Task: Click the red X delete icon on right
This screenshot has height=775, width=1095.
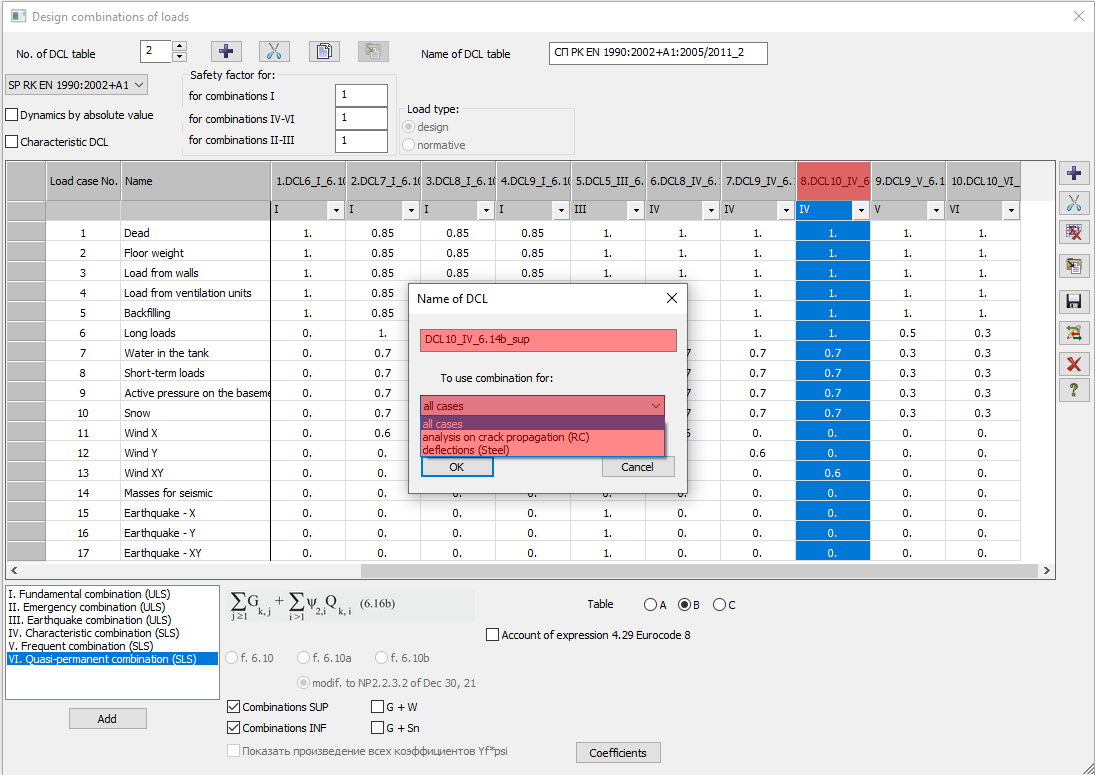Action: [1074, 363]
